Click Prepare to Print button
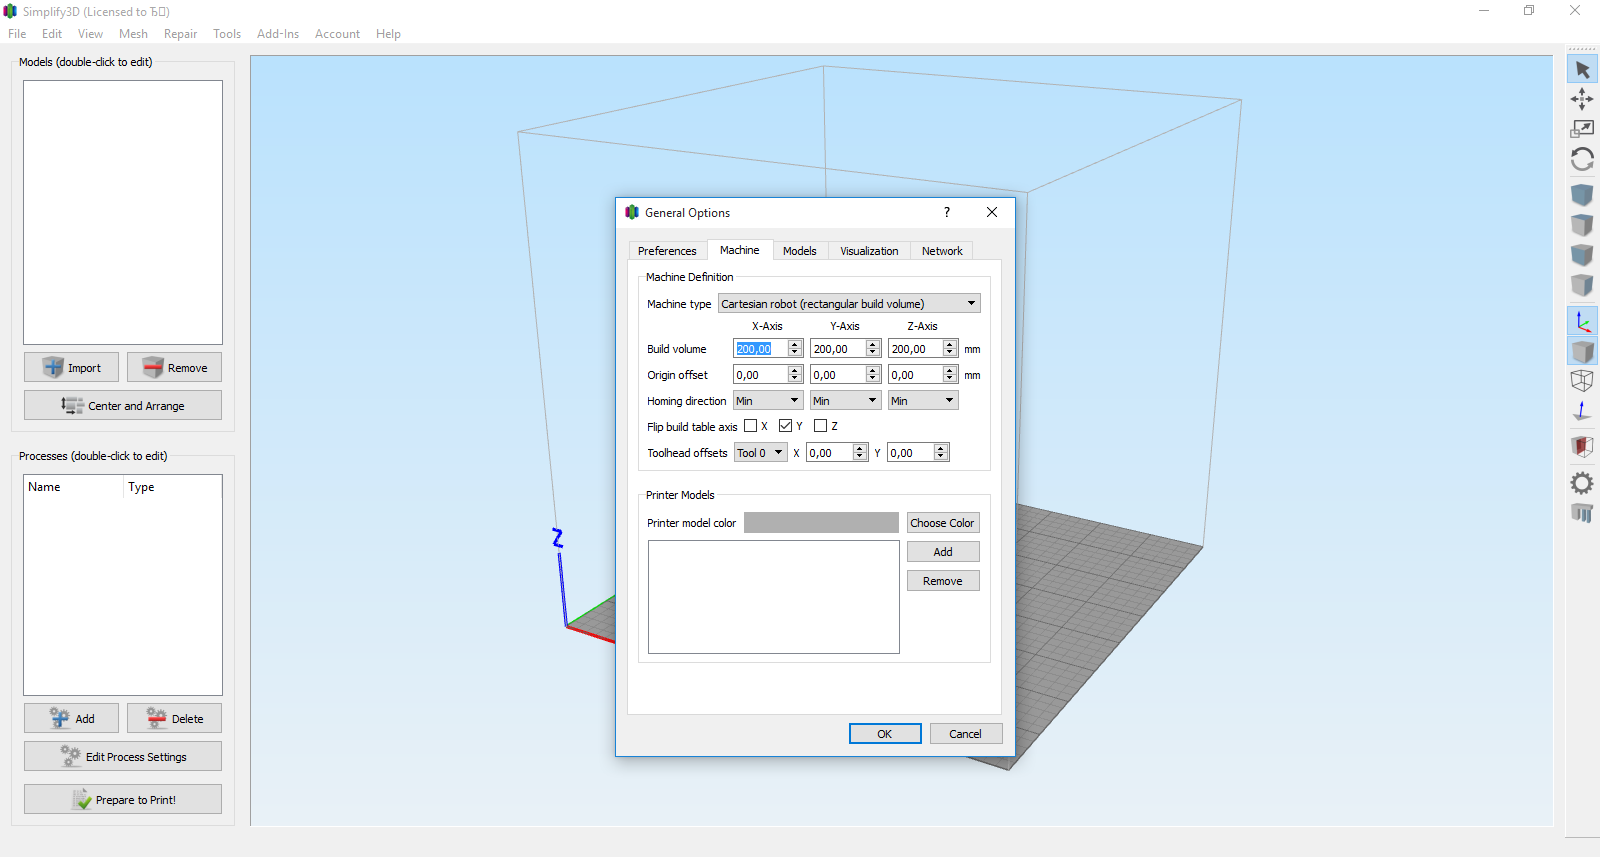 (123, 799)
